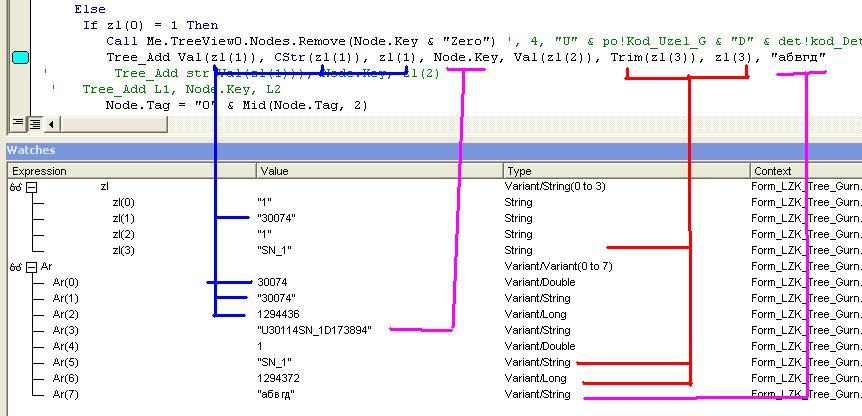
Task: Select the Ar(3) watch row
Action: 434,330
